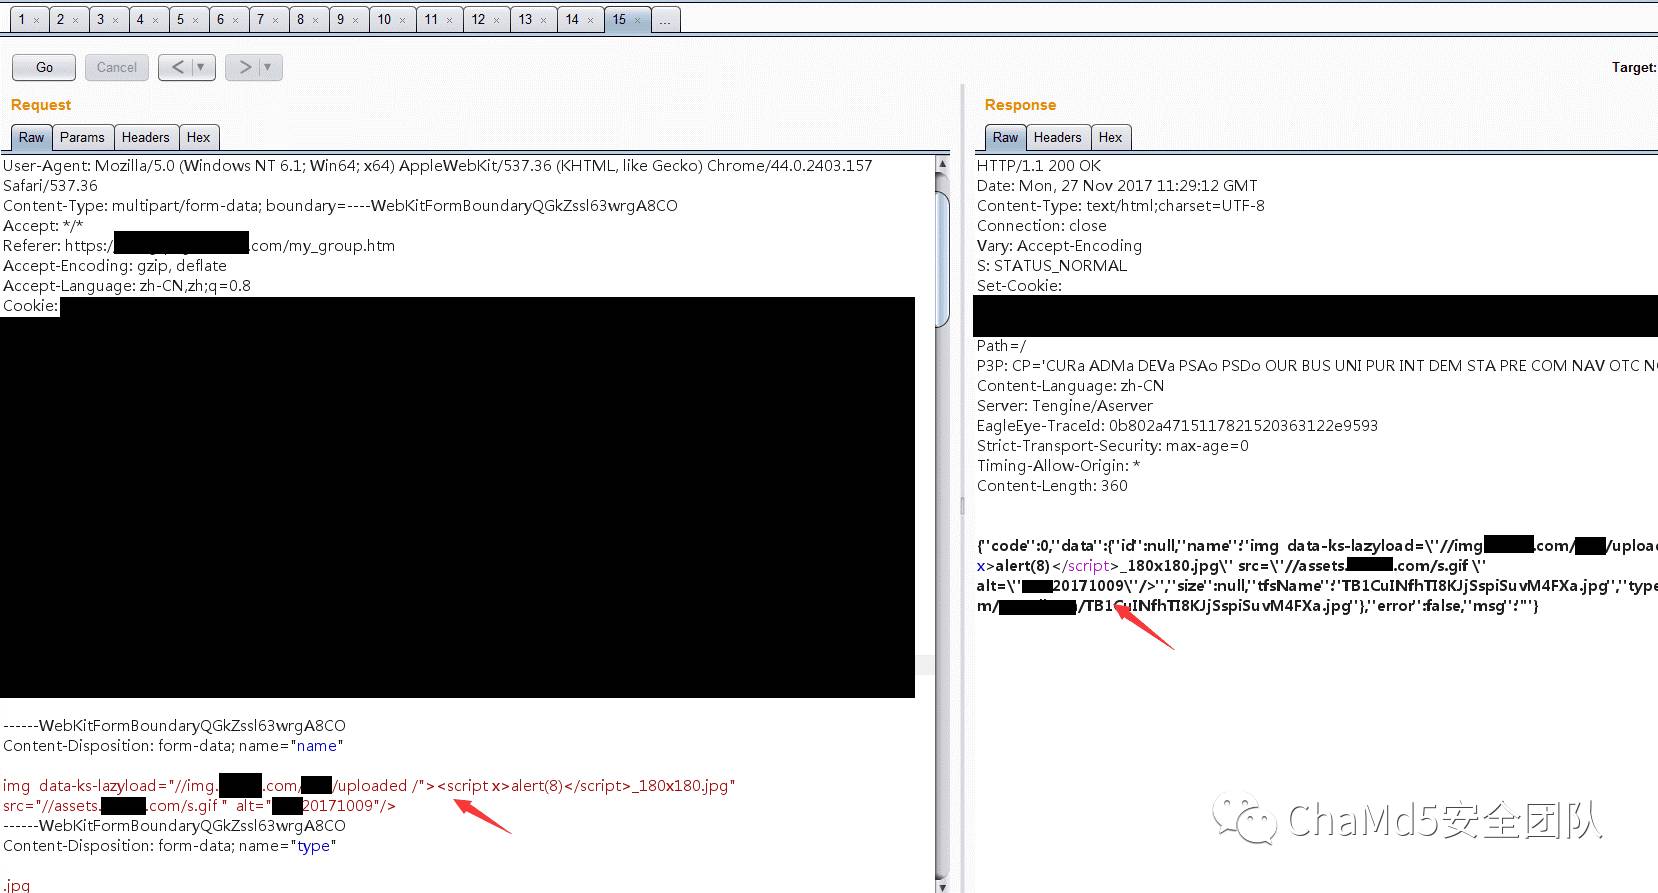Viewport: 1658px width, 893px height.
Task: Go forward to next request with right arrow
Action: (245, 67)
